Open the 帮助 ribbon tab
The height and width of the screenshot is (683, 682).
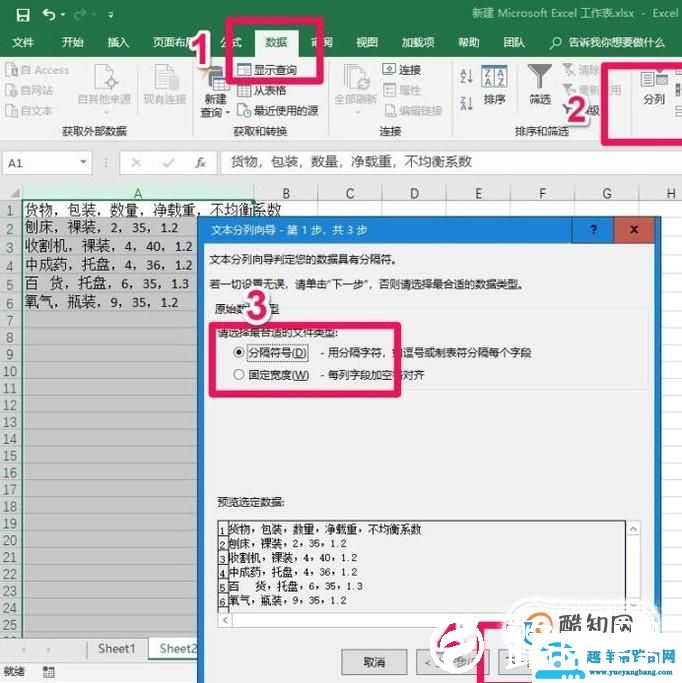pyautogui.click(x=468, y=42)
